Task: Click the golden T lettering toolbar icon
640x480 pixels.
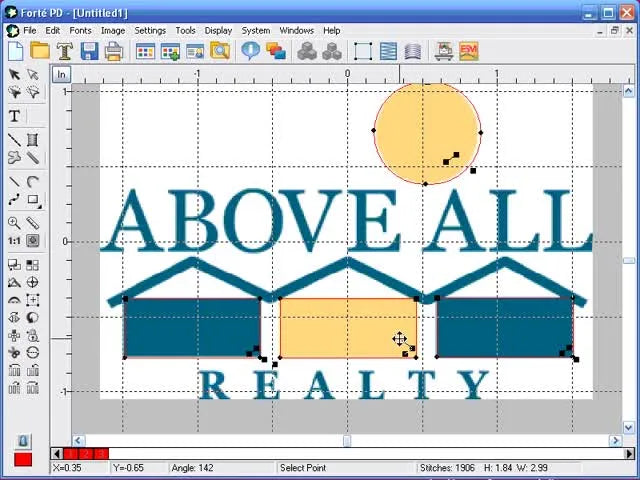Action: [64, 51]
